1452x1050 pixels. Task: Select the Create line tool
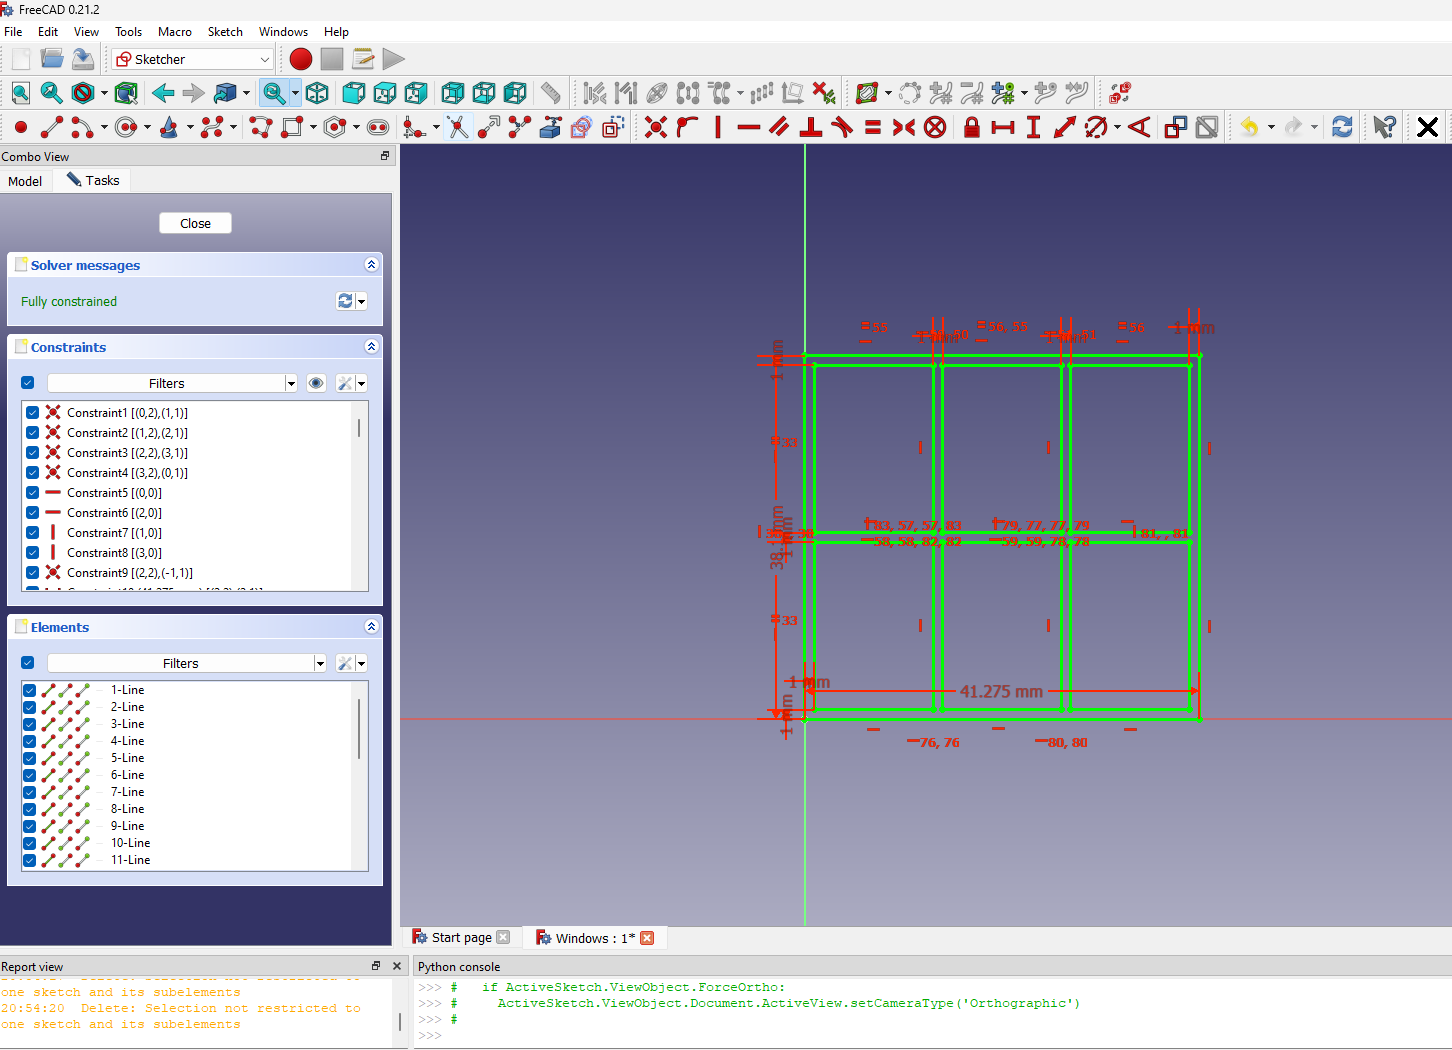point(52,127)
